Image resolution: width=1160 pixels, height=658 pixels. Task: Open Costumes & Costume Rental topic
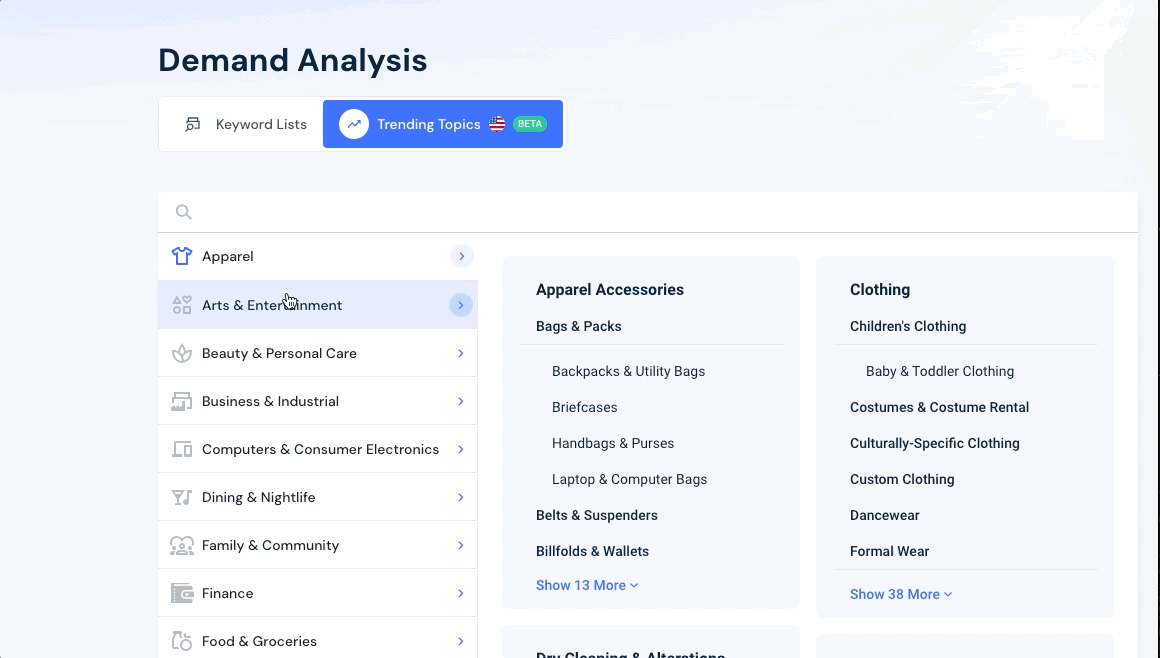(x=939, y=407)
